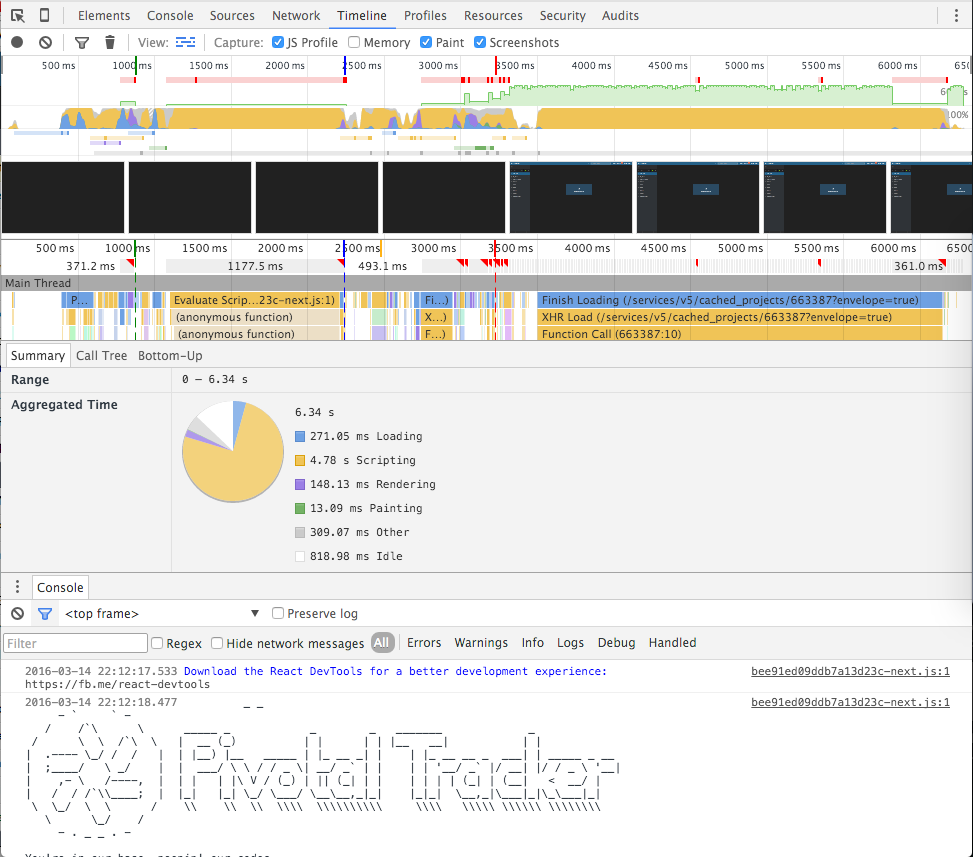Screen dimensions: 973x857
Task: Click the white Idle legend swatch
Action: click(x=300, y=557)
